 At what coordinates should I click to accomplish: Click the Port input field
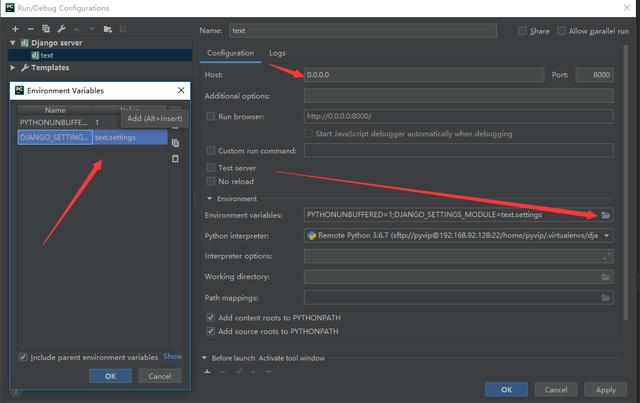coord(594,75)
